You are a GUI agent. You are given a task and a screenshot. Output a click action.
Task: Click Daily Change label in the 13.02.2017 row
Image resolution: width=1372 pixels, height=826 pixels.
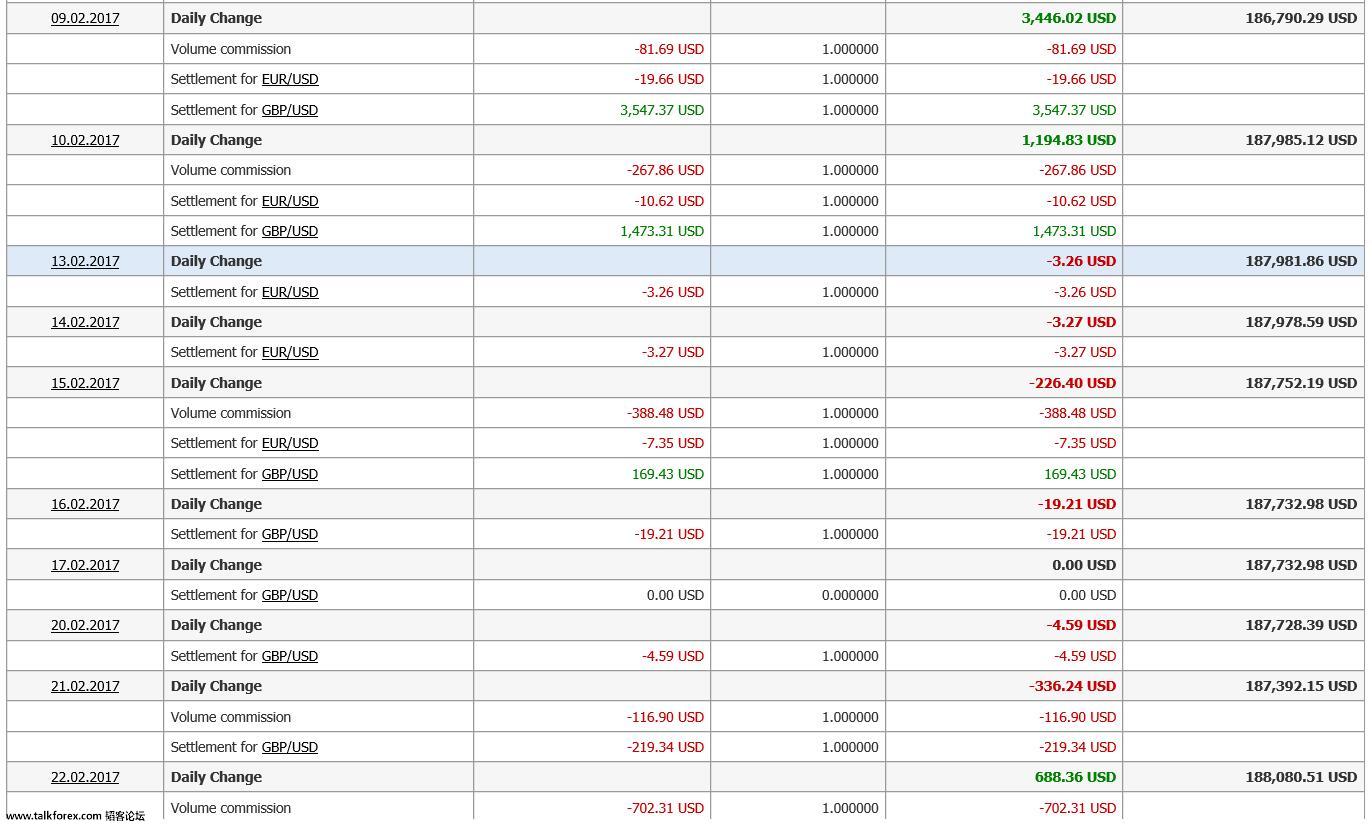(x=216, y=261)
